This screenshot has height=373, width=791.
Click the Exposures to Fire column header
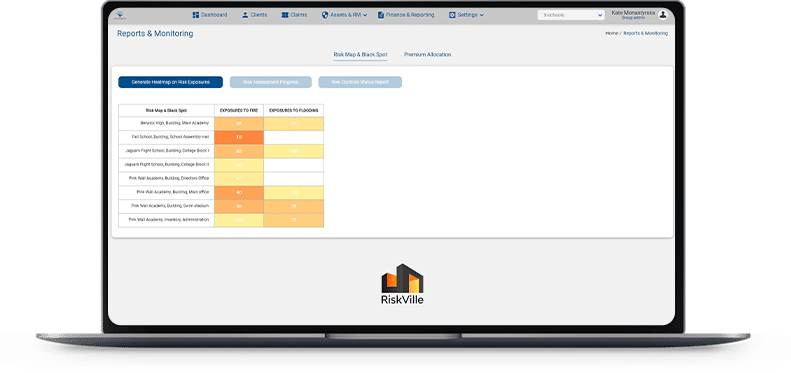click(x=239, y=111)
